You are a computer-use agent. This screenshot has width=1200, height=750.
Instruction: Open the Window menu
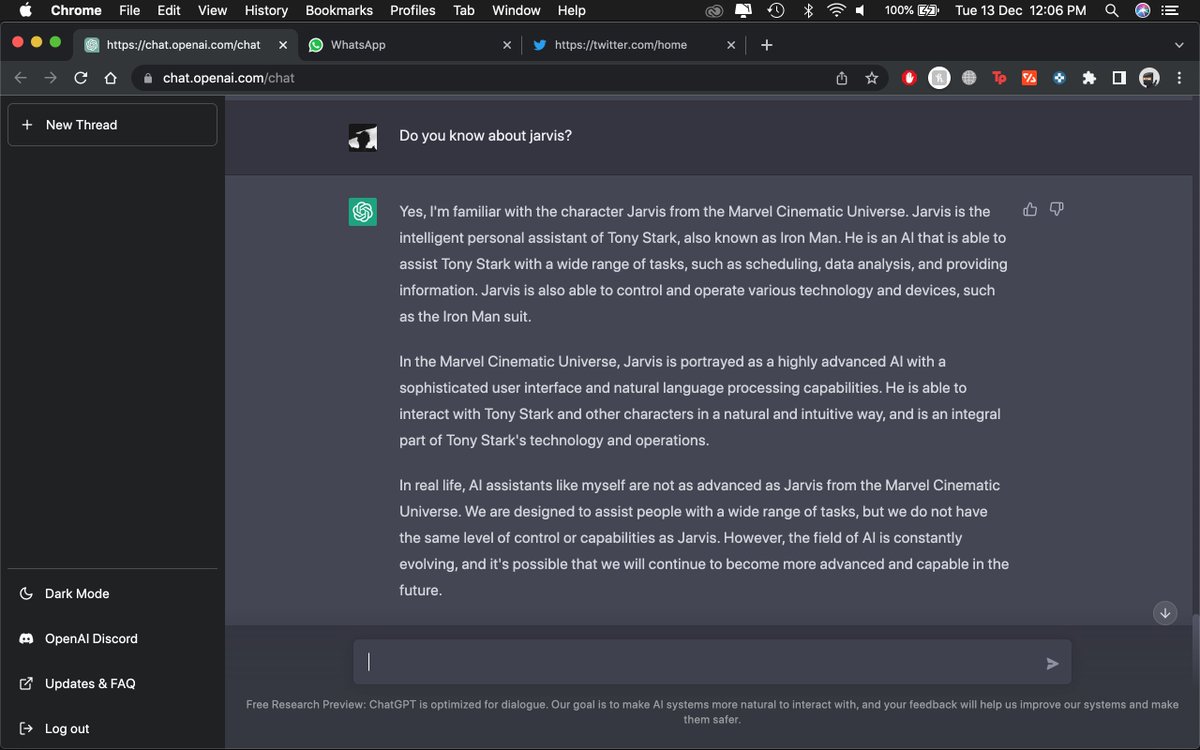click(517, 10)
